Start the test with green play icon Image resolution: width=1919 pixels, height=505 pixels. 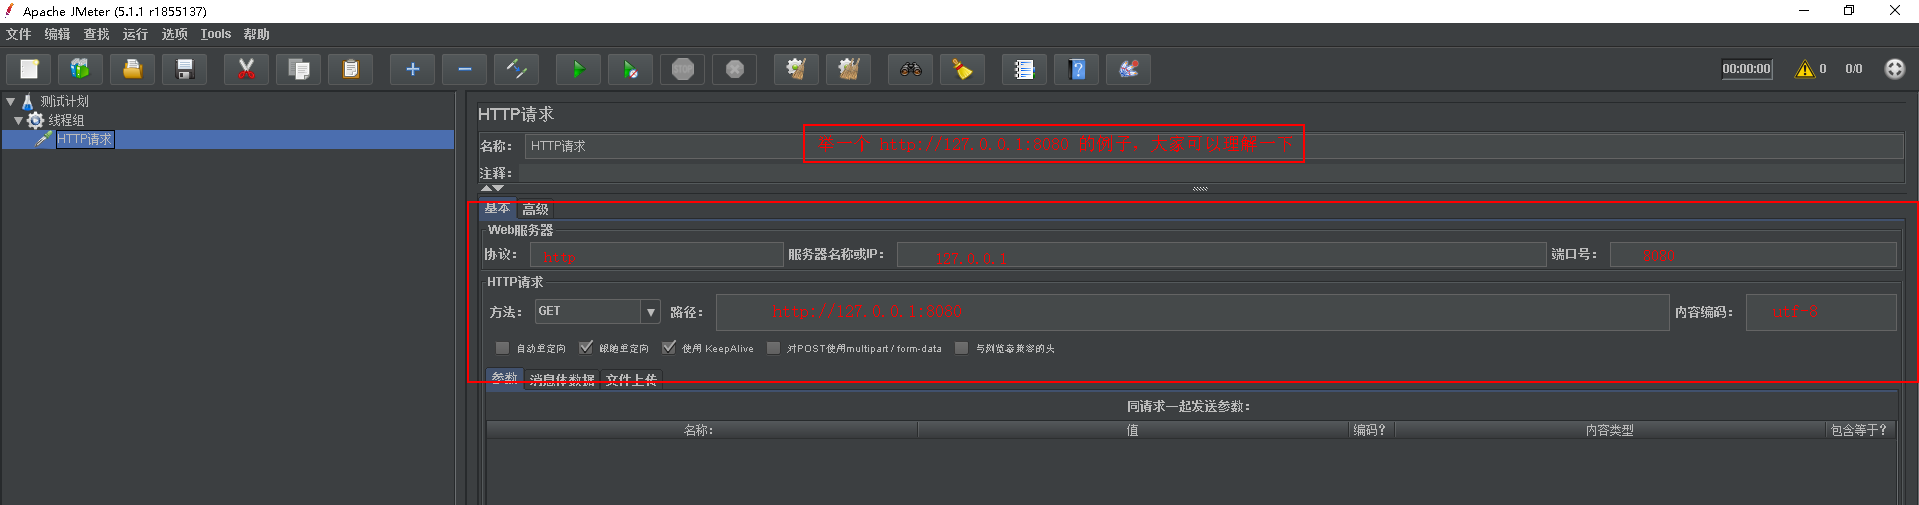(579, 69)
